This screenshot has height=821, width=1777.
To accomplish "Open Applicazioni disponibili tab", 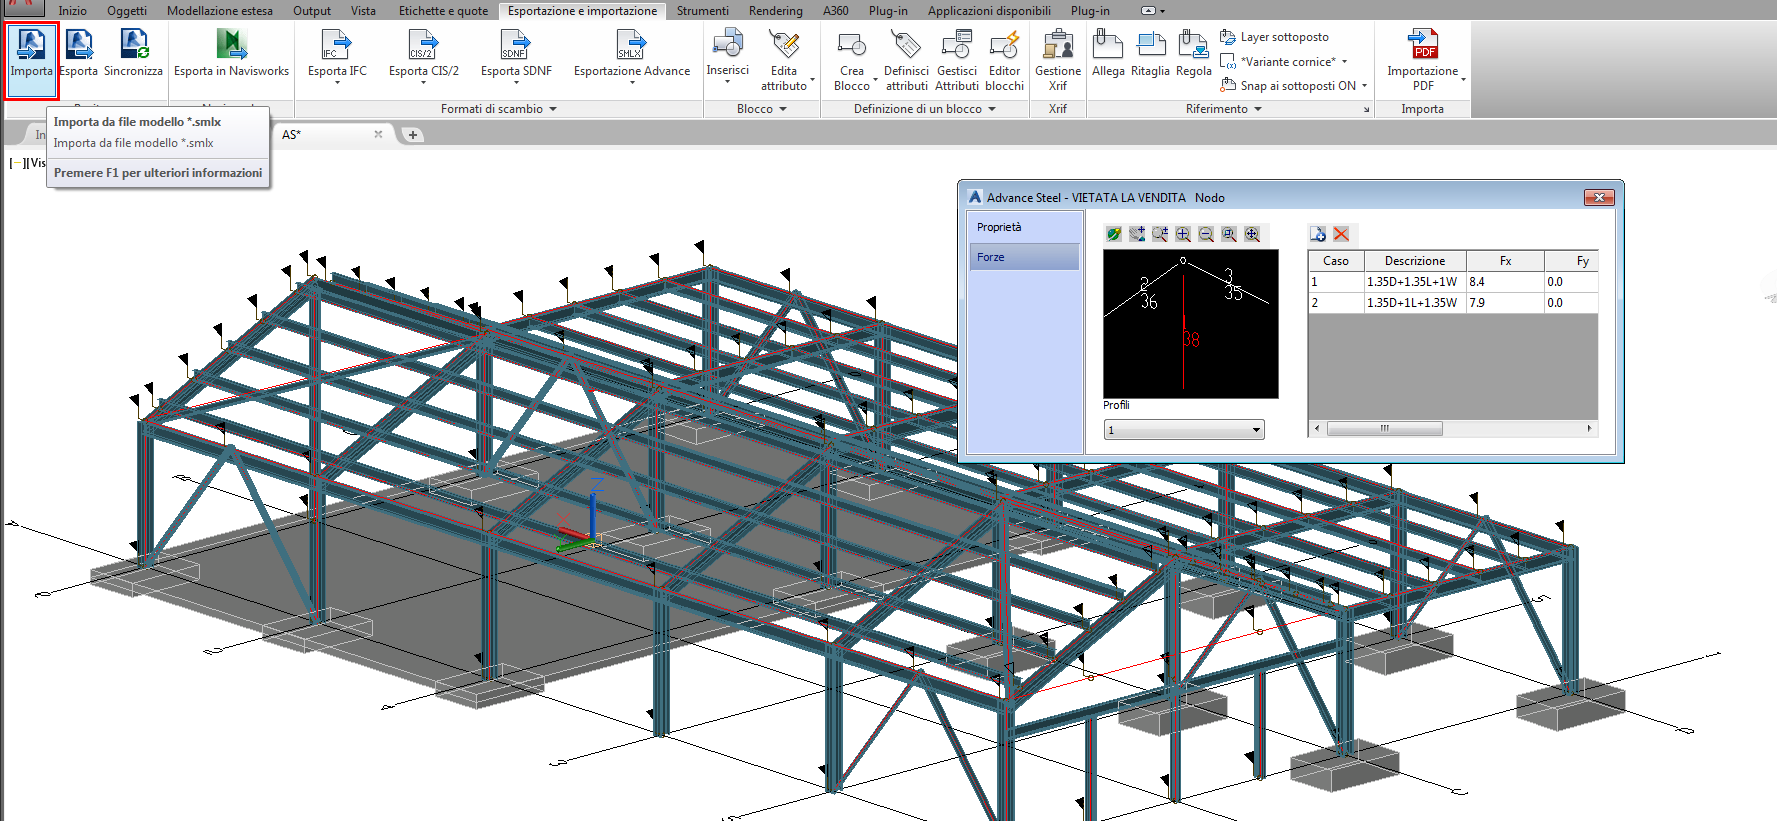I will [x=989, y=11].
